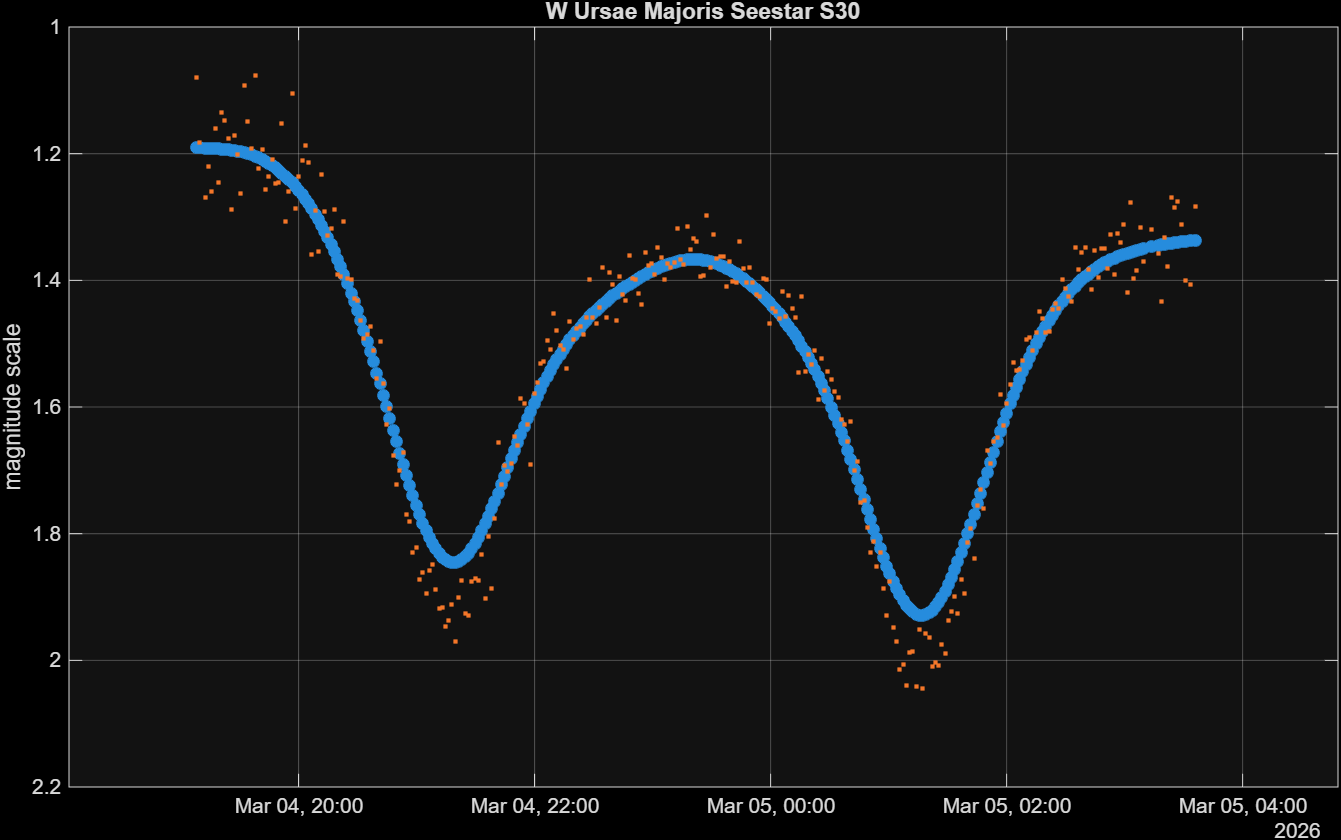Select the y-axis tick label 2.2
Viewport: 1341px width, 840px height.
44,787
